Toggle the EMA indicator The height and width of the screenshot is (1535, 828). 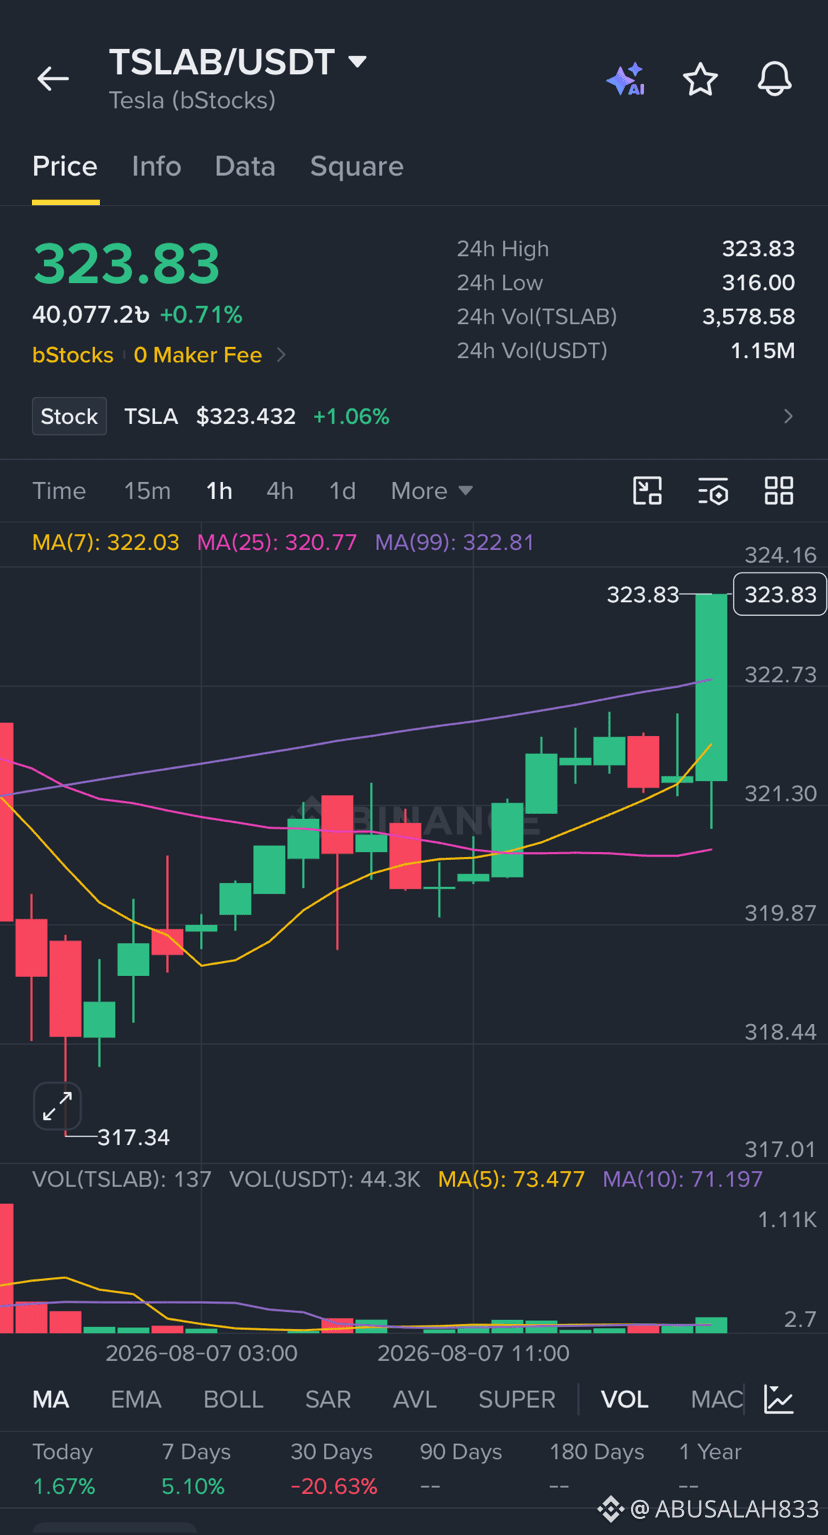pos(136,1399)
